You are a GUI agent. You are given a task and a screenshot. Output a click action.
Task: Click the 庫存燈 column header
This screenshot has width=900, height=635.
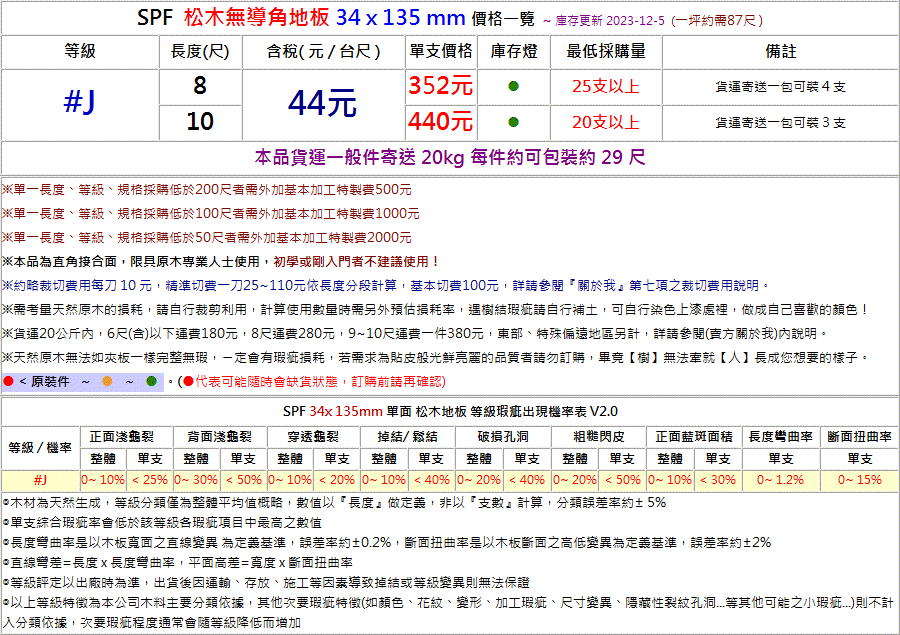[514, 52]
